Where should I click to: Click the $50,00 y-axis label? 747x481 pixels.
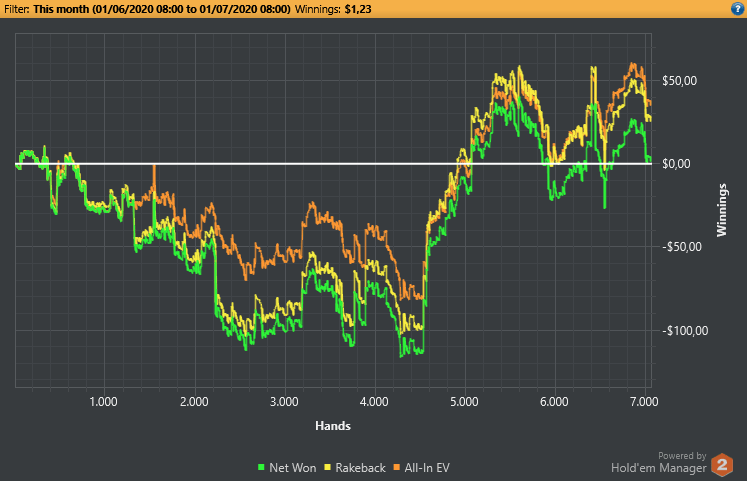click(x=684, y=81)
